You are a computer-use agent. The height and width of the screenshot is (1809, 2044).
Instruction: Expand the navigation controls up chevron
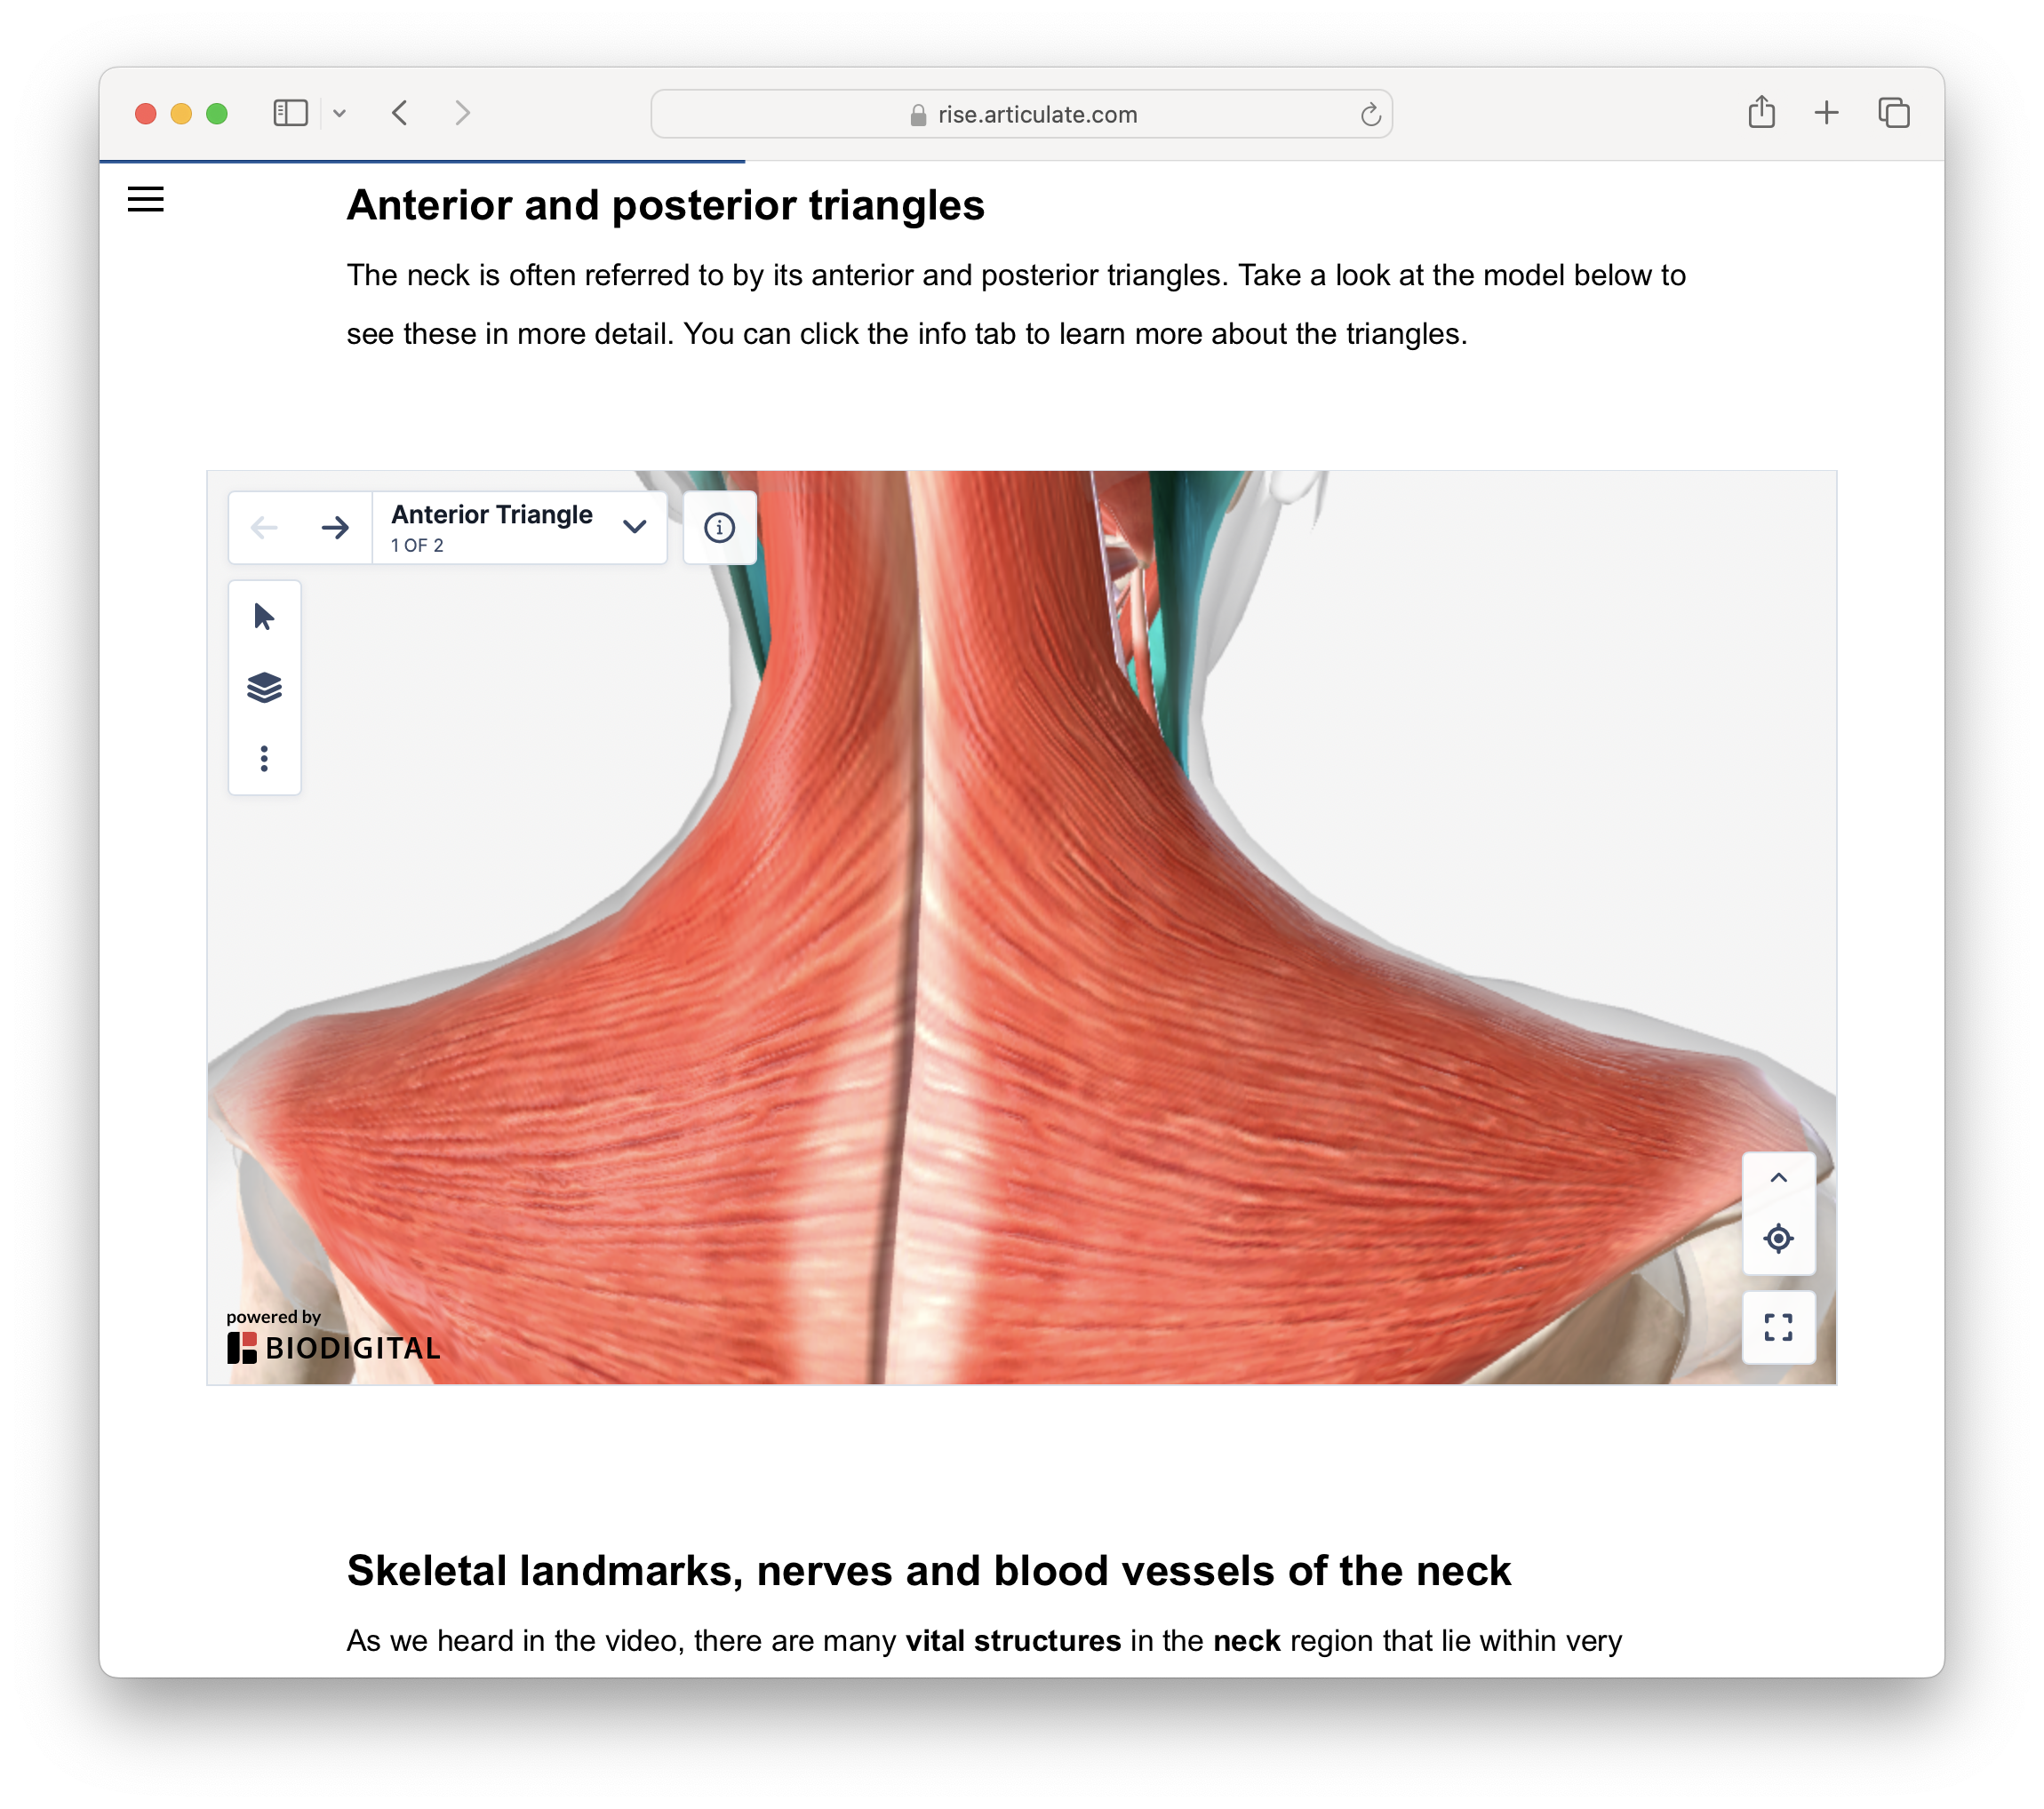tap(1778, 1178)
